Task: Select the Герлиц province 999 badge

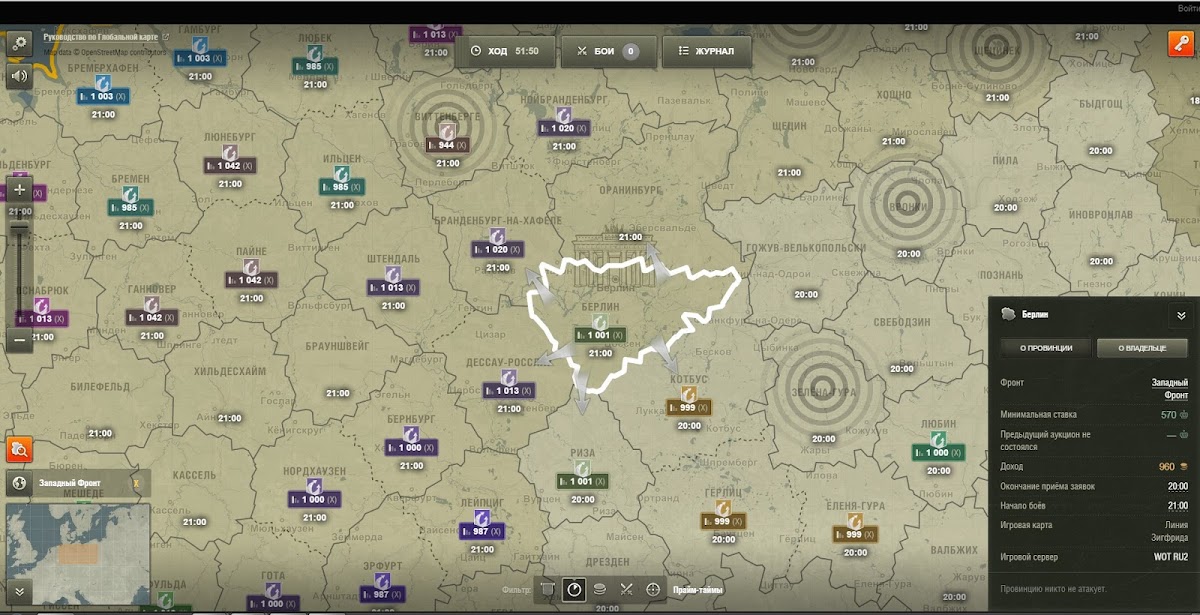Action: (x=722, y=522)
